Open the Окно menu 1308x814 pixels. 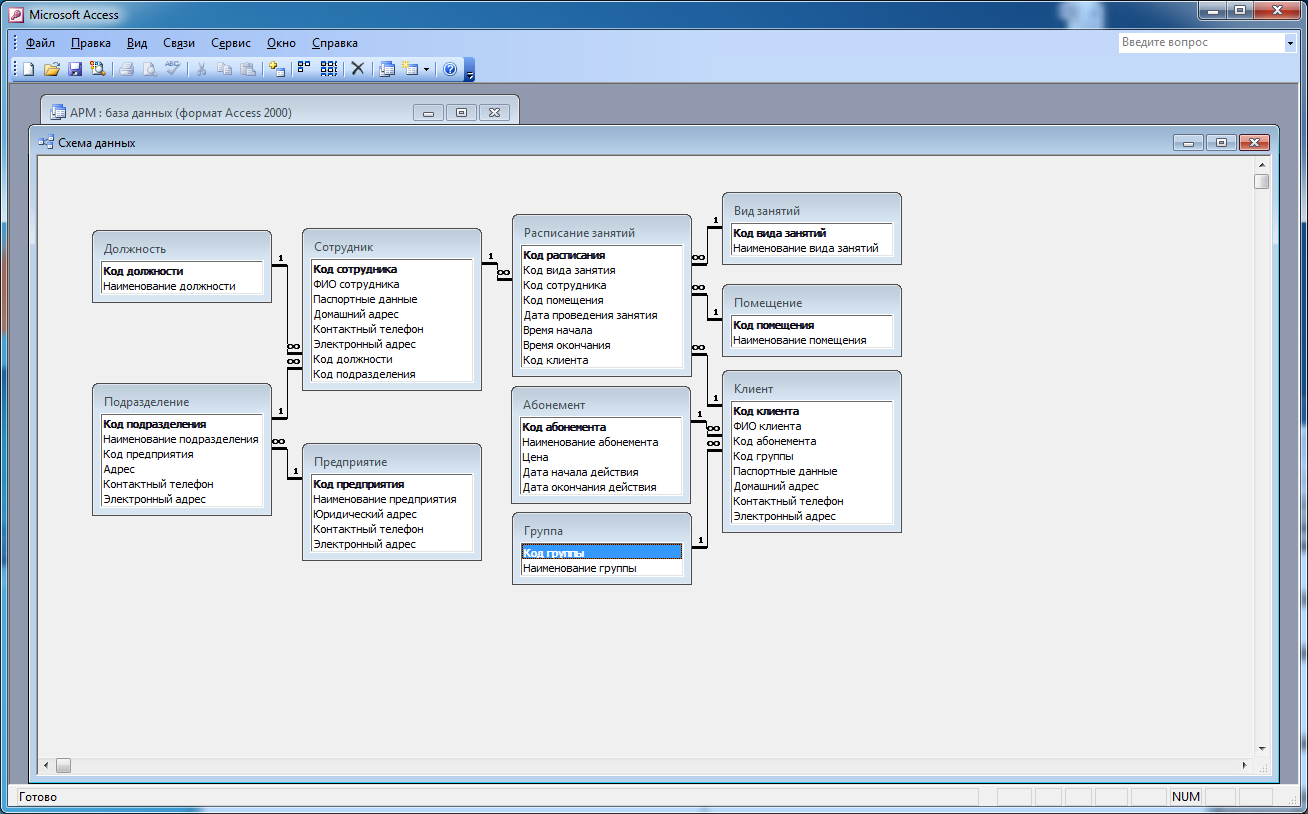click(281, 43)
